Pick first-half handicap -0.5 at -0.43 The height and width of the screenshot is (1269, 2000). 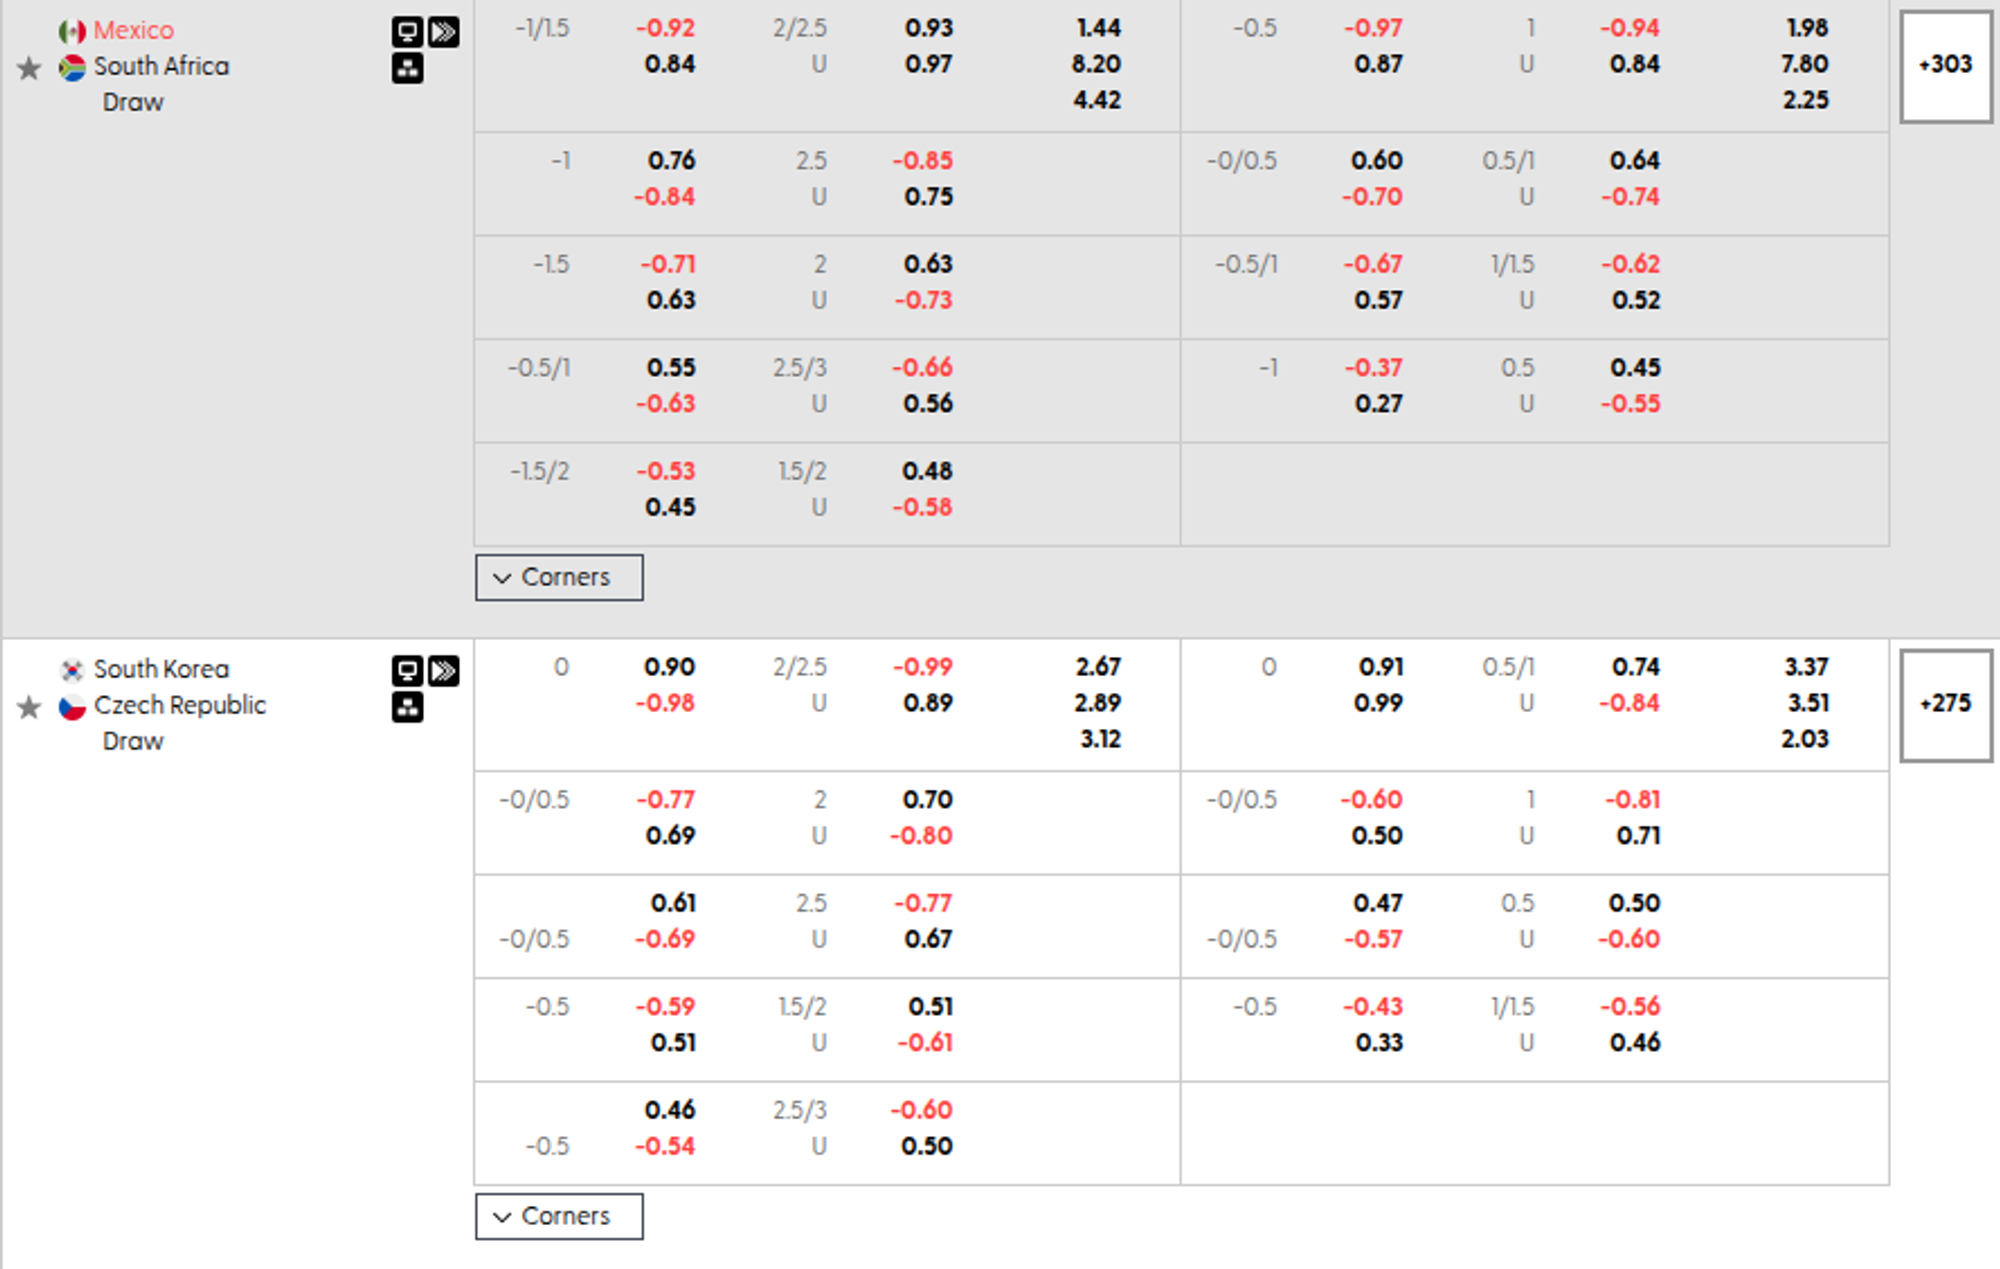click(x=1373, y=1007)
